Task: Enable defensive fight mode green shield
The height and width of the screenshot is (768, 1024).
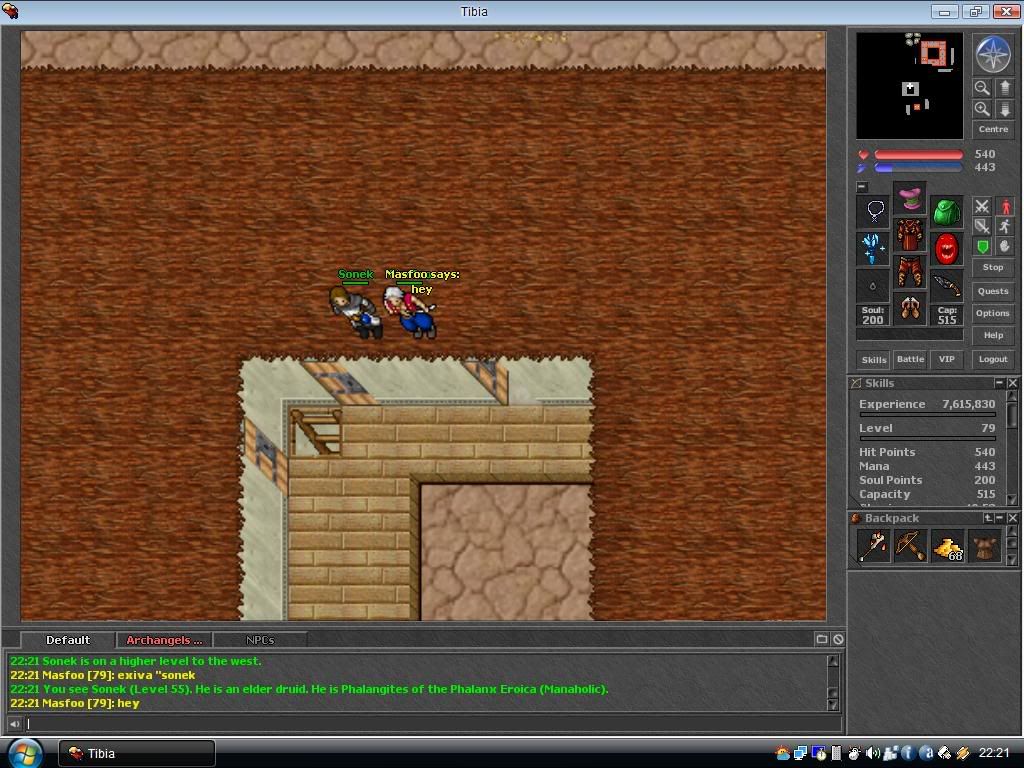Action: pos(982,247)
